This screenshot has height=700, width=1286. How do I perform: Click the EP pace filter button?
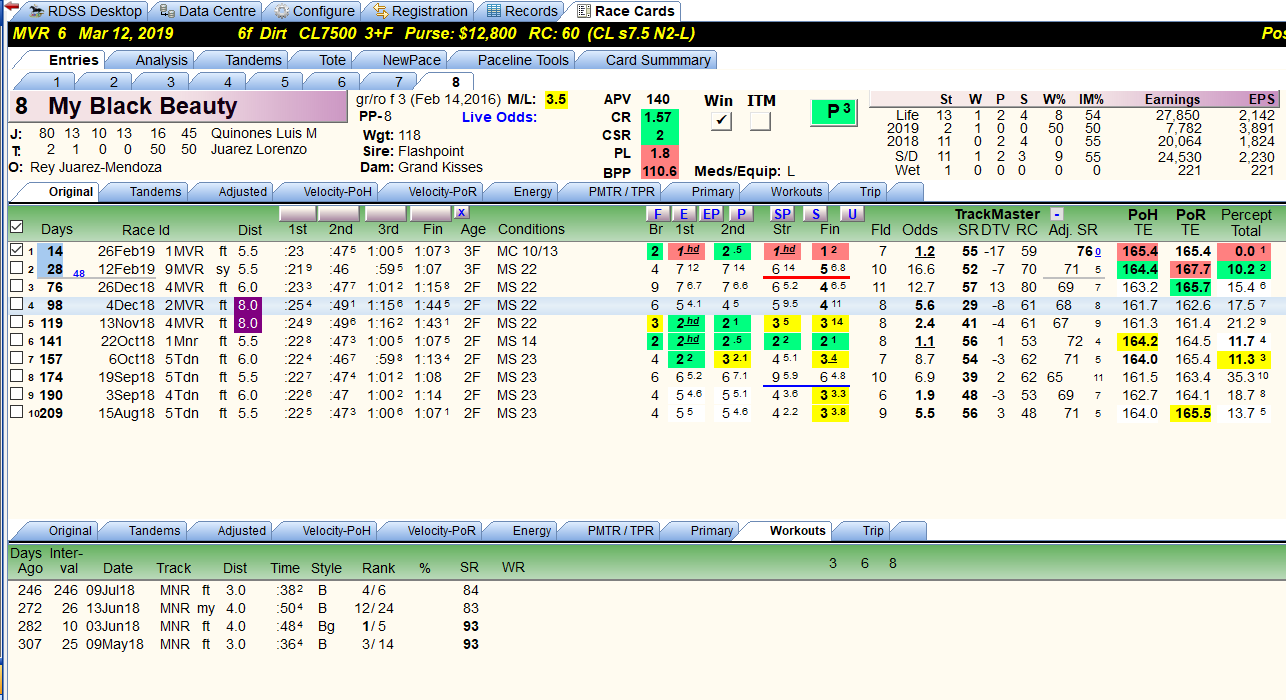pyautogui.click(x=711, y=213)
